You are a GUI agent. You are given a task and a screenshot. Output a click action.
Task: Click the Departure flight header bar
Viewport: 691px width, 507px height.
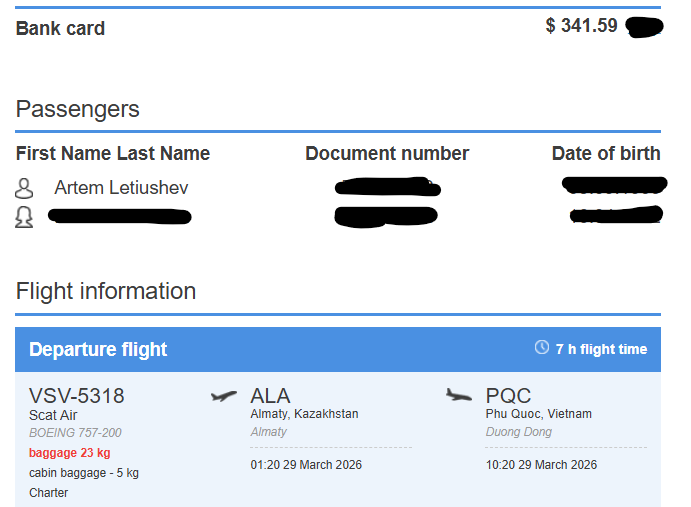click(x=338, y=349)
